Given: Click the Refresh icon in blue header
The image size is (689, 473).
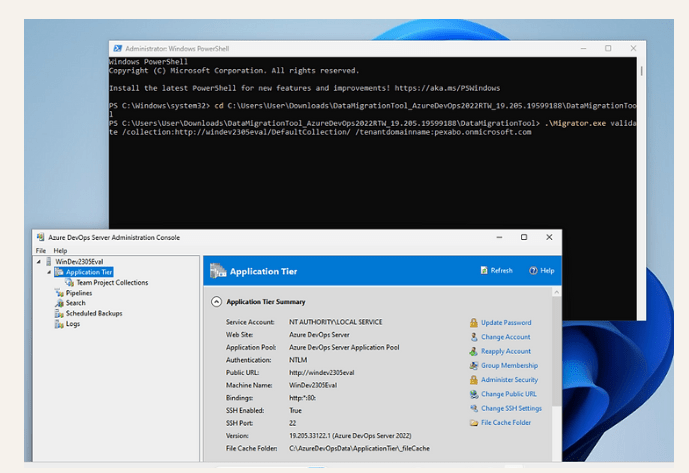Looking at the screenshot, I should [x=484, y=270].
